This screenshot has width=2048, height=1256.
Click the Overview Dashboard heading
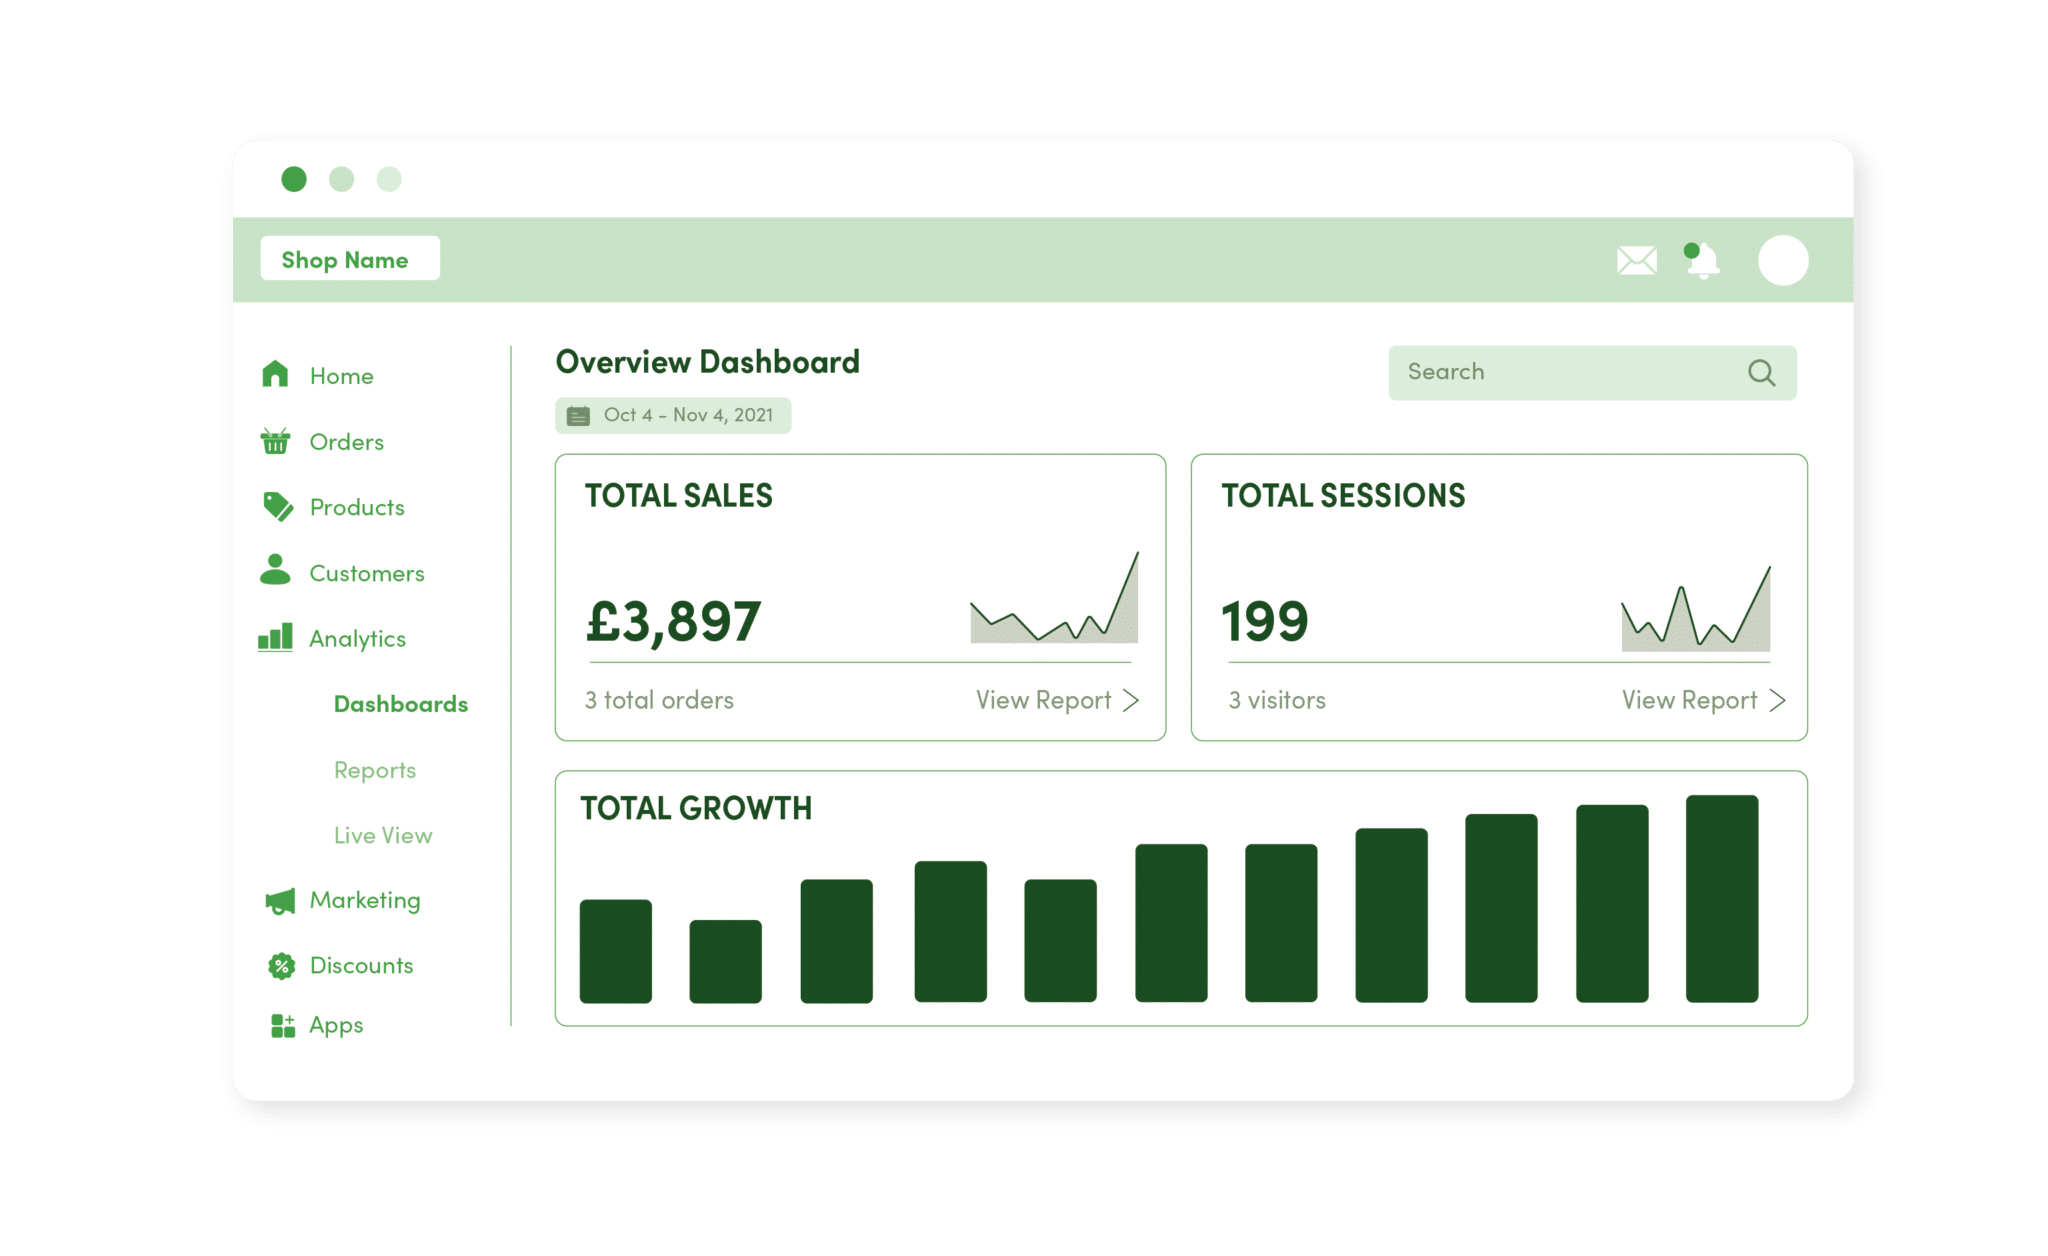click(x=708, y=362)
